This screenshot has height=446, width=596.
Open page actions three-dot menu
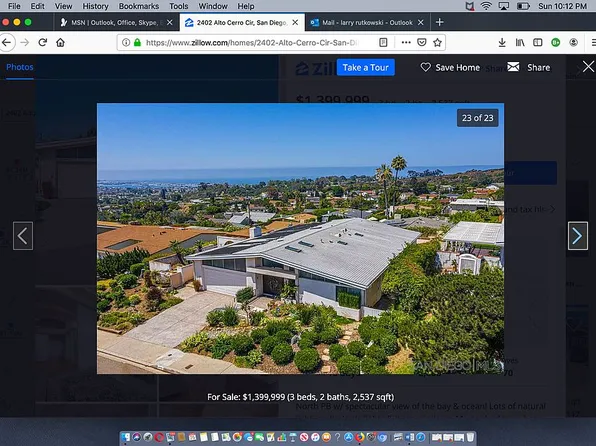406,43
